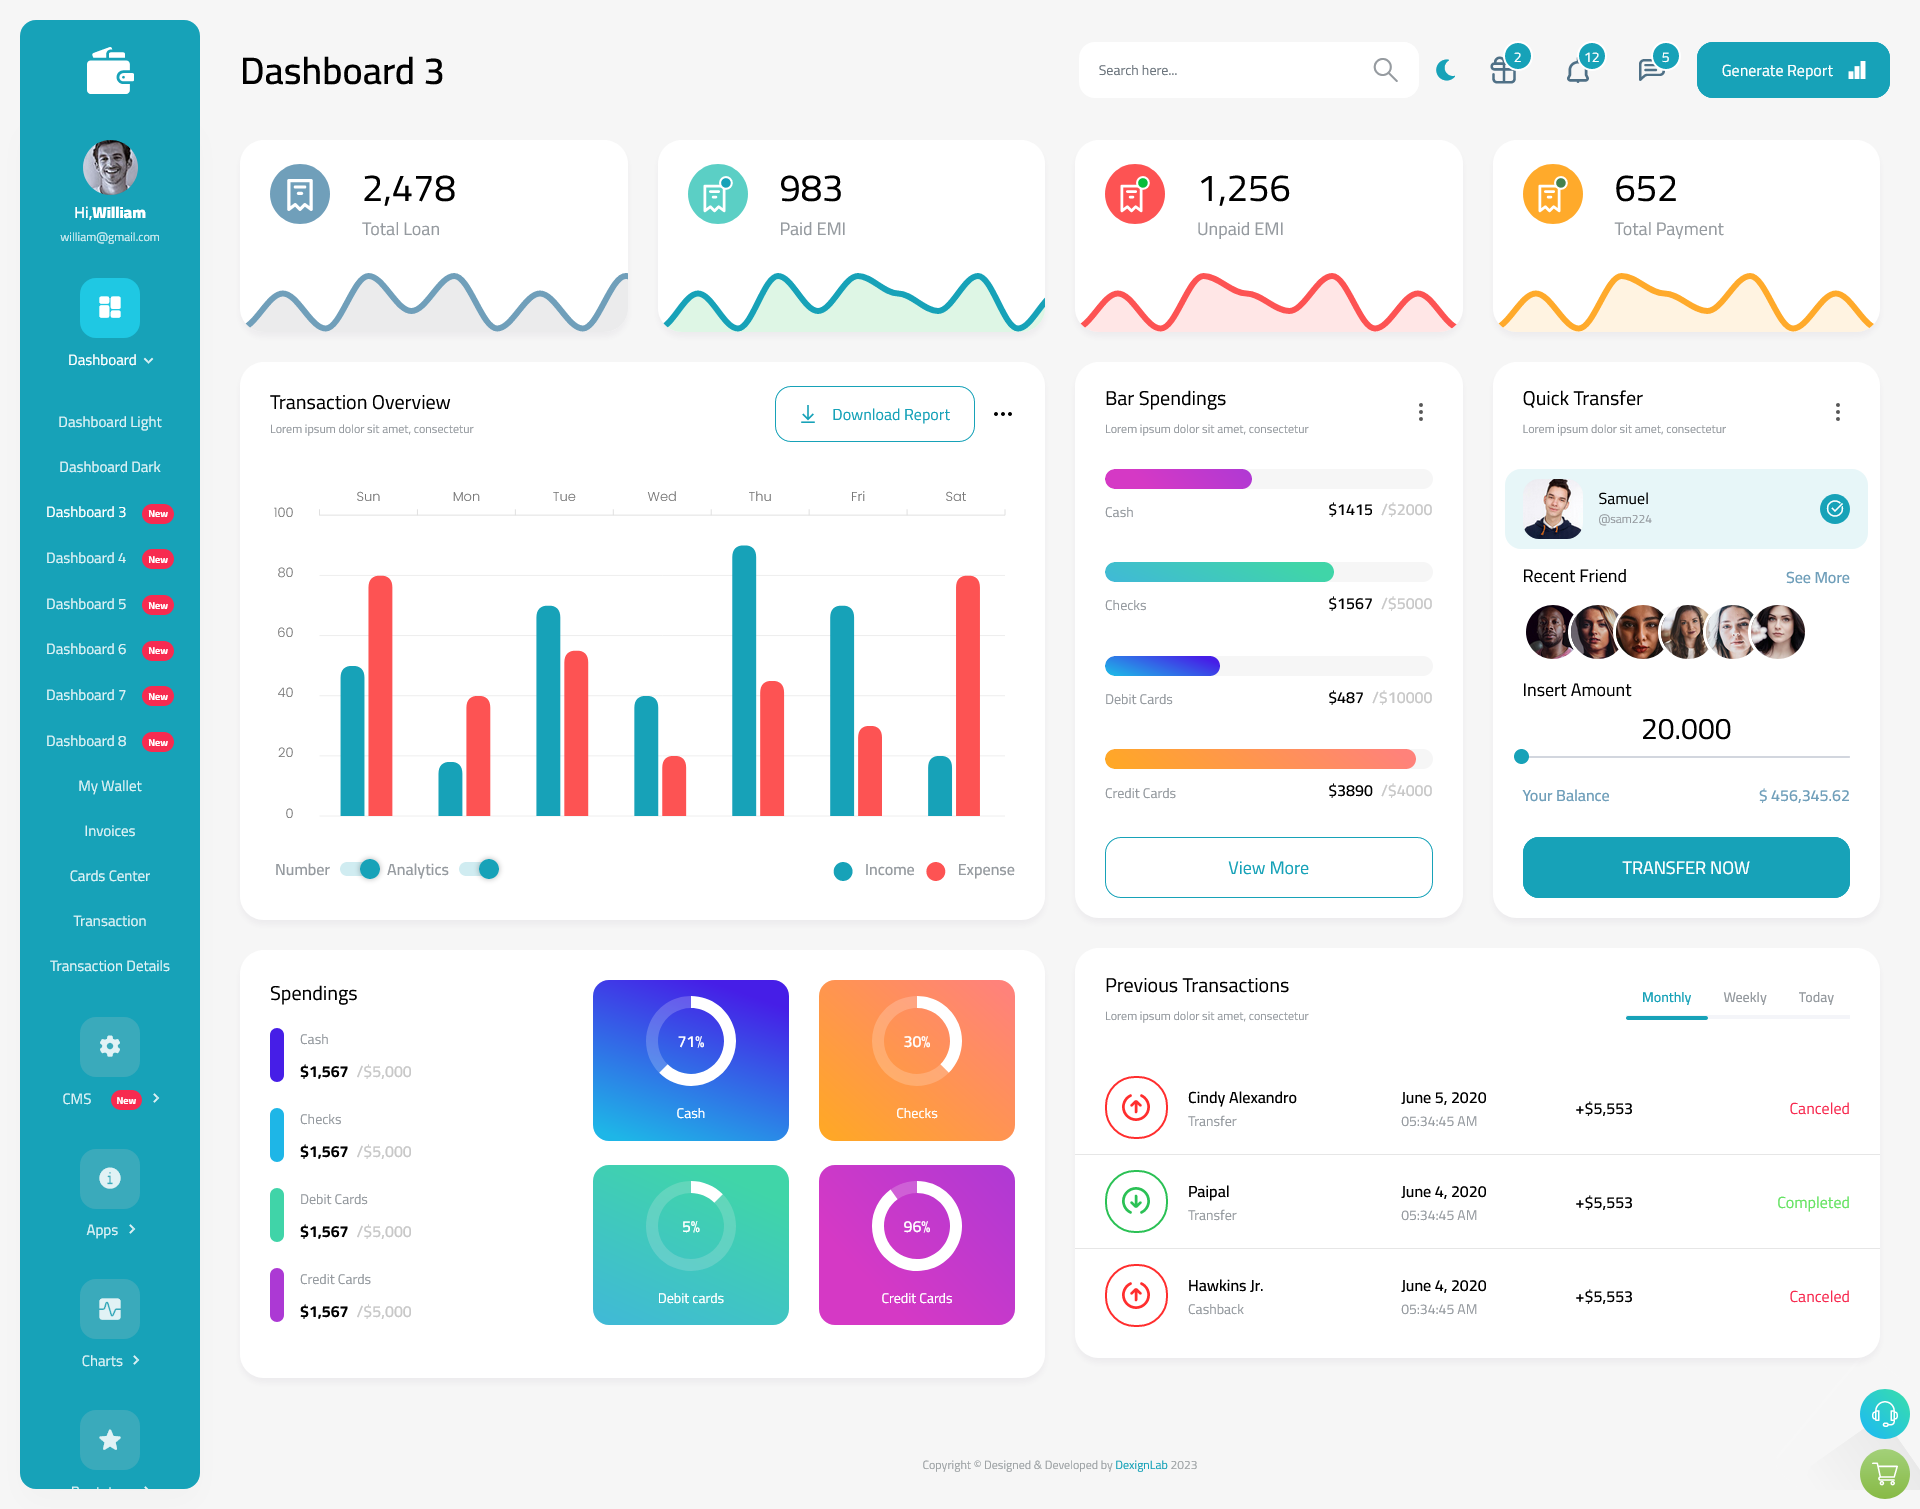Click the Quick Transfer checkmark icon
1920x1509 pixels.
1834,508
